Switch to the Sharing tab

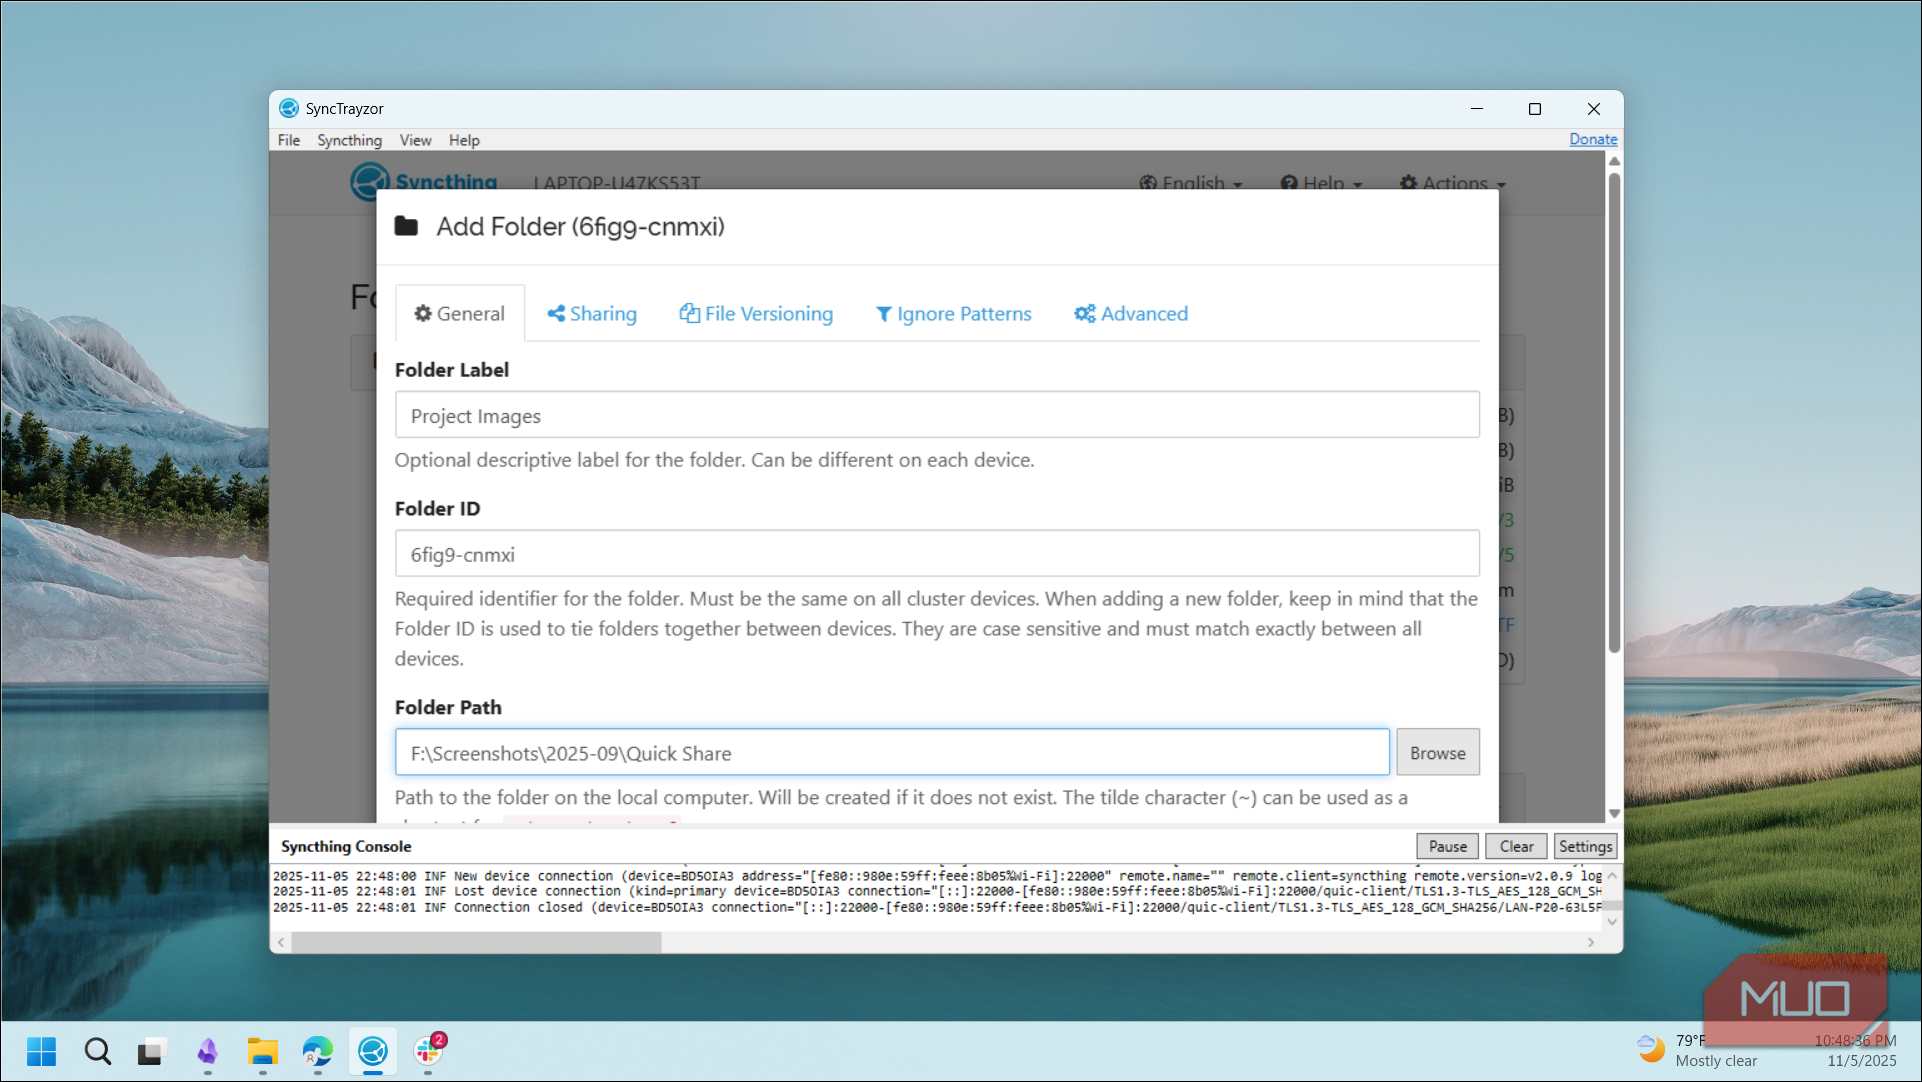(x=592, y=314)
